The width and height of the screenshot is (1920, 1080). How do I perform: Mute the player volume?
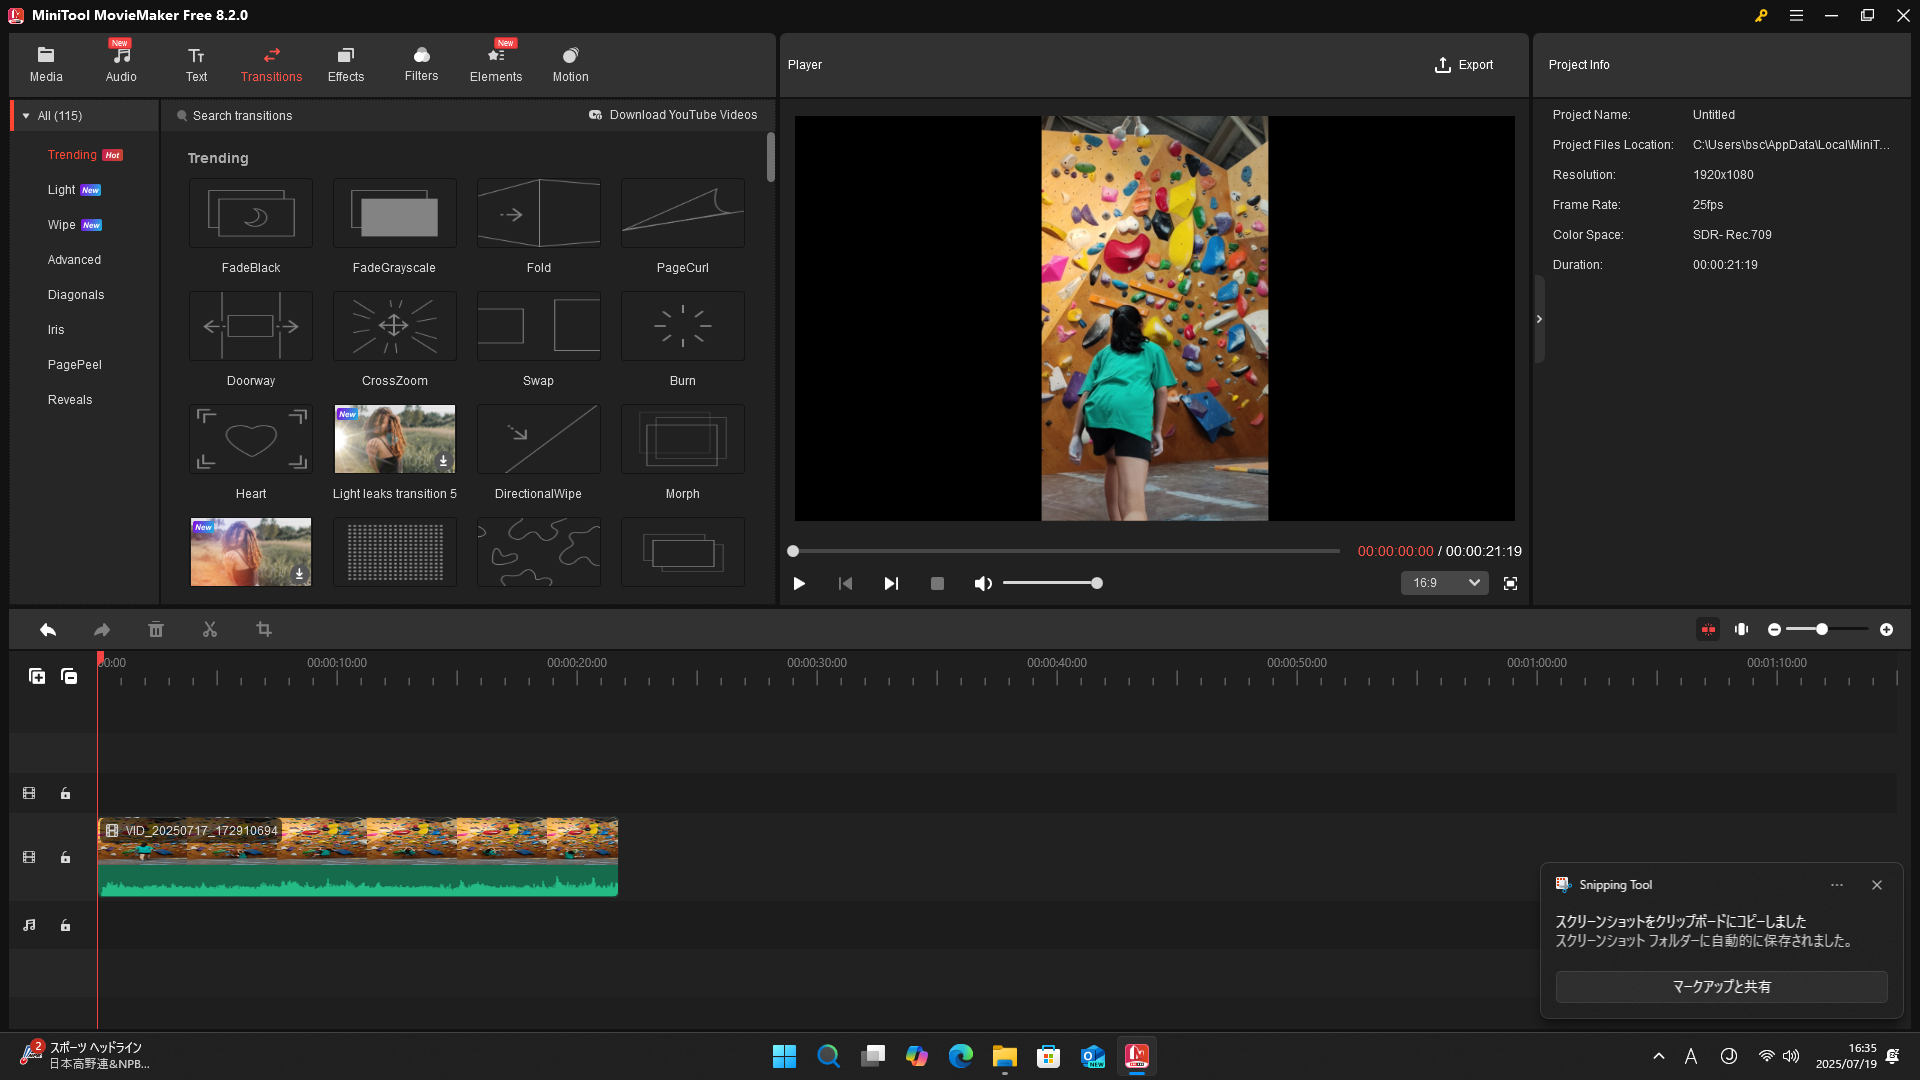click(x=983, y=583)
